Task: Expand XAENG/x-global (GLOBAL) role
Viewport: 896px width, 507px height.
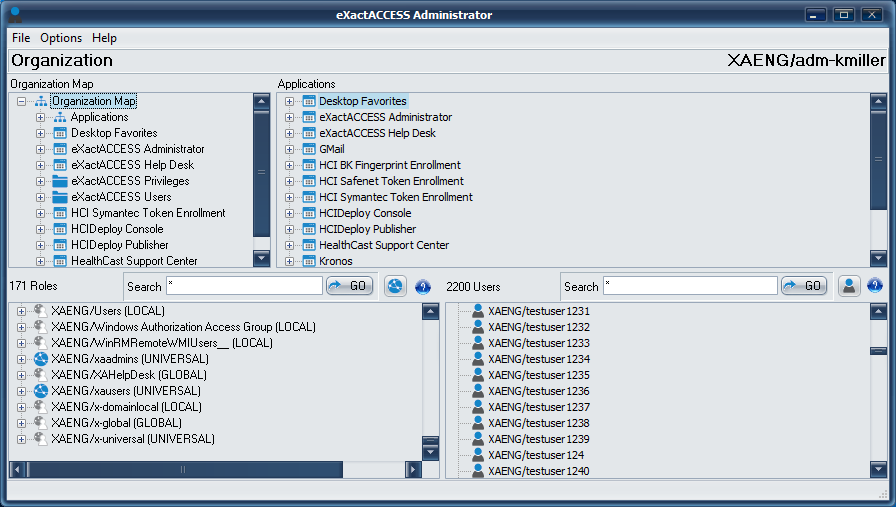Action: coord(21,423)
